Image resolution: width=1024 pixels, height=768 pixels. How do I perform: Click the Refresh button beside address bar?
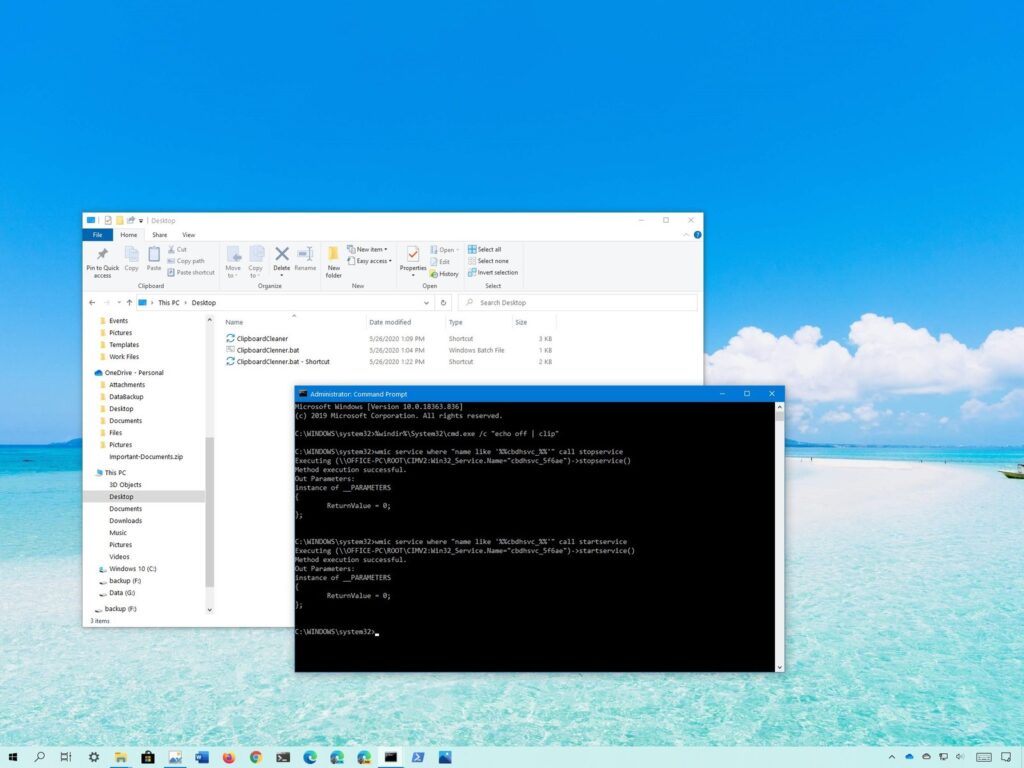443,302
